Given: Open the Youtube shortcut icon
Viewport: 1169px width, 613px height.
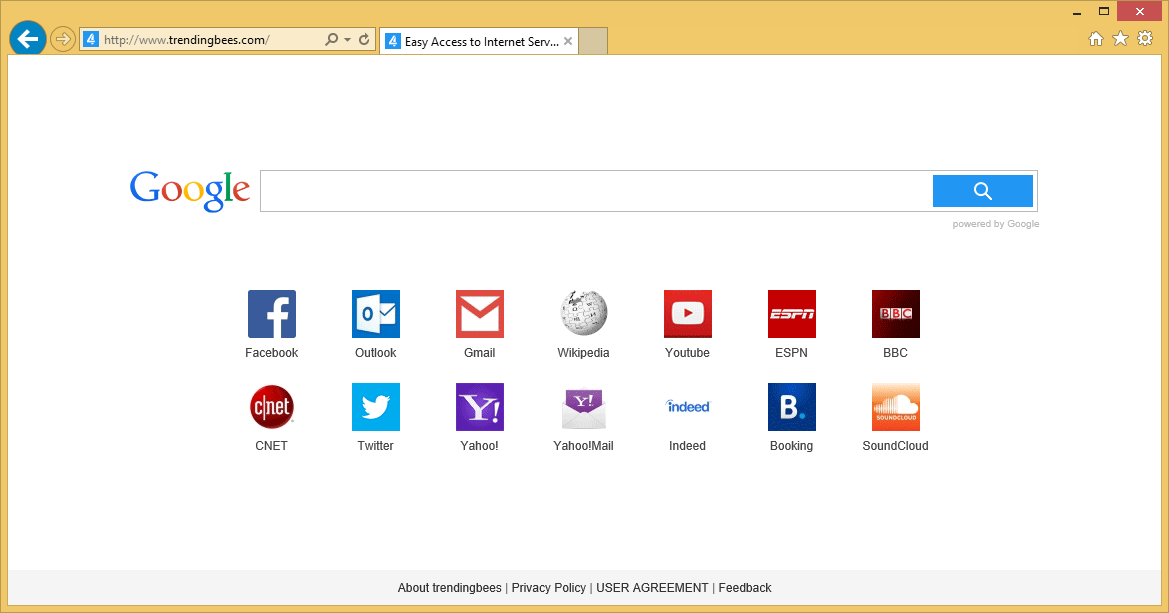Looking at the screenshot, I should 688,314.
